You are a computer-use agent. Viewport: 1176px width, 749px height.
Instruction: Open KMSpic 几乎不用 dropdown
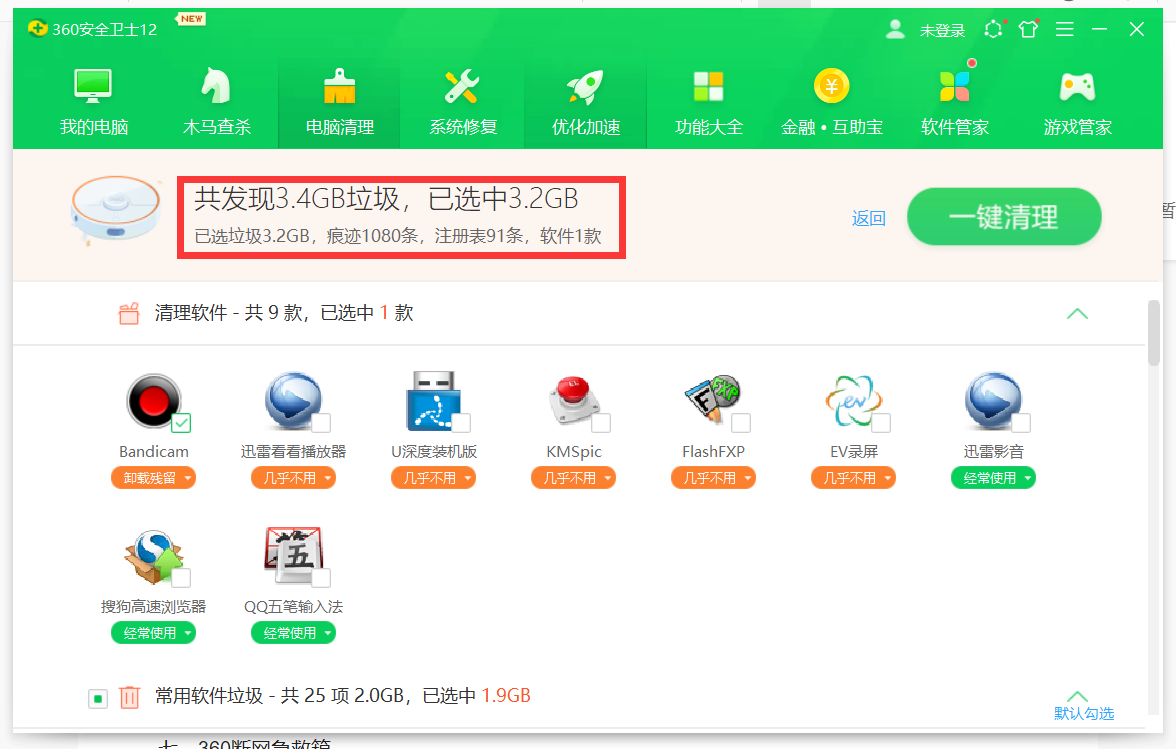[574, 478]
